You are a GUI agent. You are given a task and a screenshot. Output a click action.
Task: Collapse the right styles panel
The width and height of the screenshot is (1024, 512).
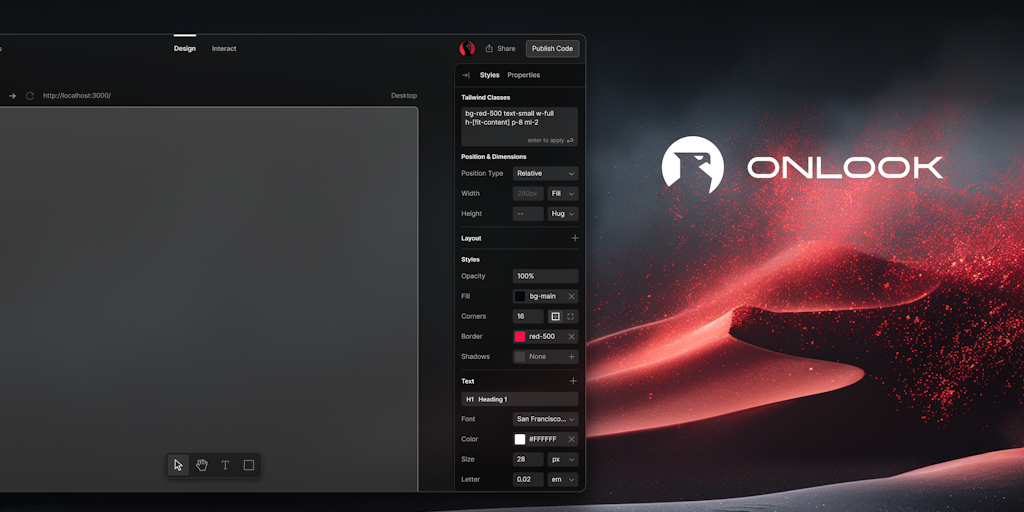coord(466,75)
